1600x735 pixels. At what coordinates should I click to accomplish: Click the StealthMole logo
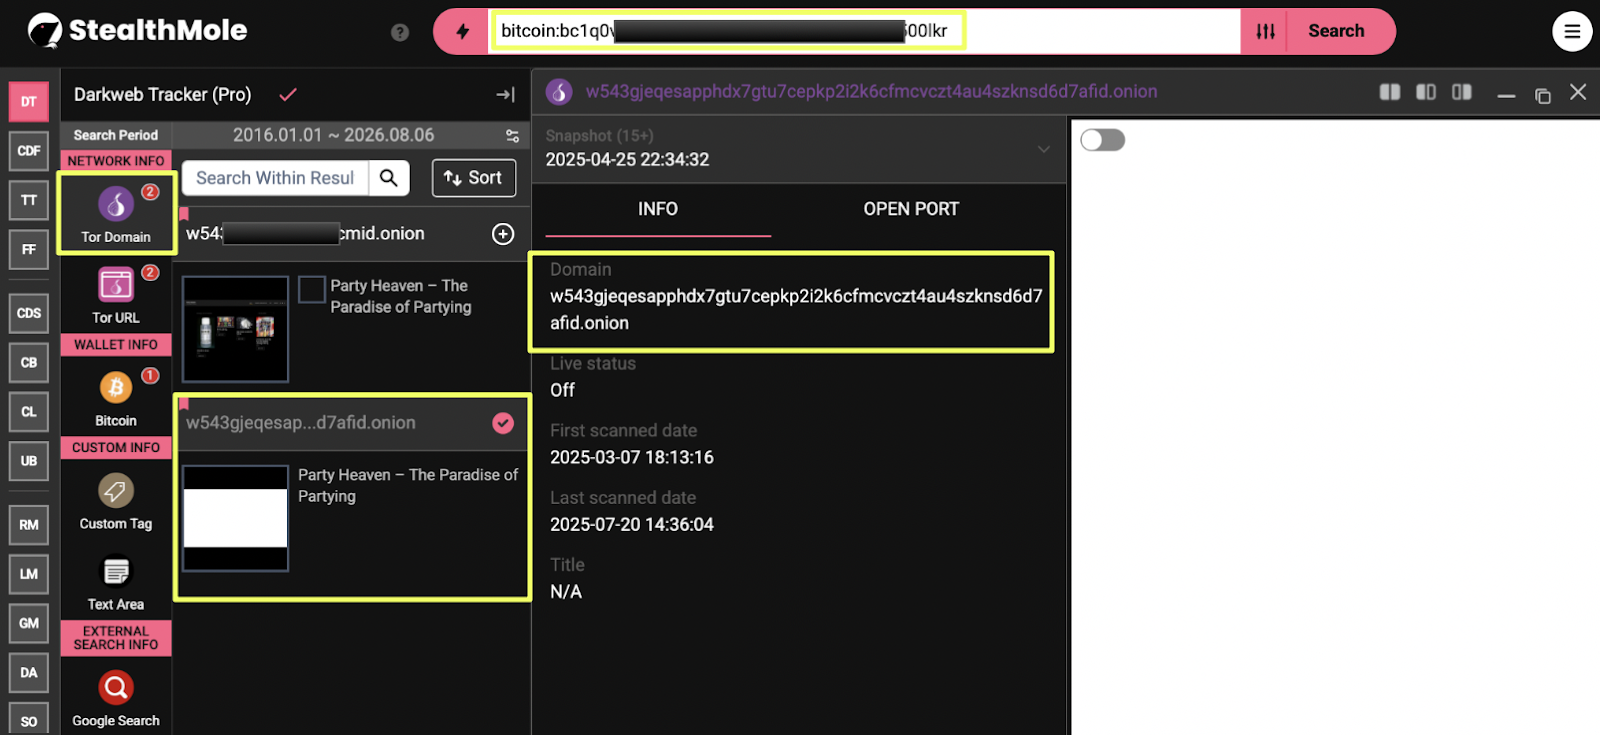(x=137, y=31)
